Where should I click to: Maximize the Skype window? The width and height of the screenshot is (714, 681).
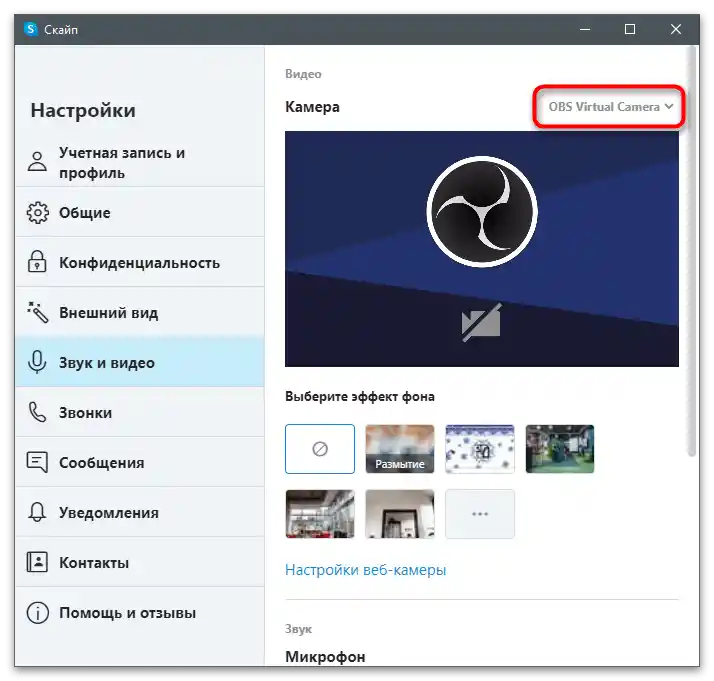[630, 29]
